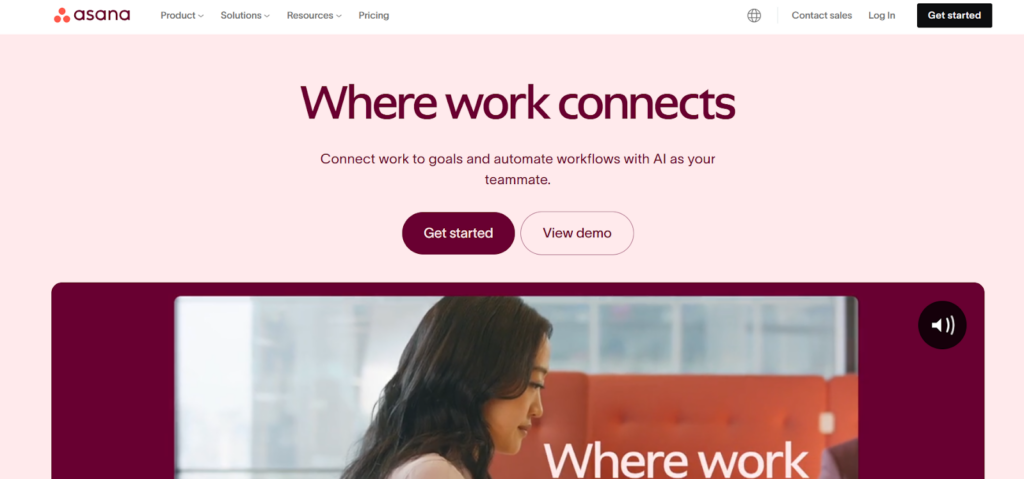Click the chevron beside Resources
This screenshot has width=1024, height=479.
coord(339,16)
